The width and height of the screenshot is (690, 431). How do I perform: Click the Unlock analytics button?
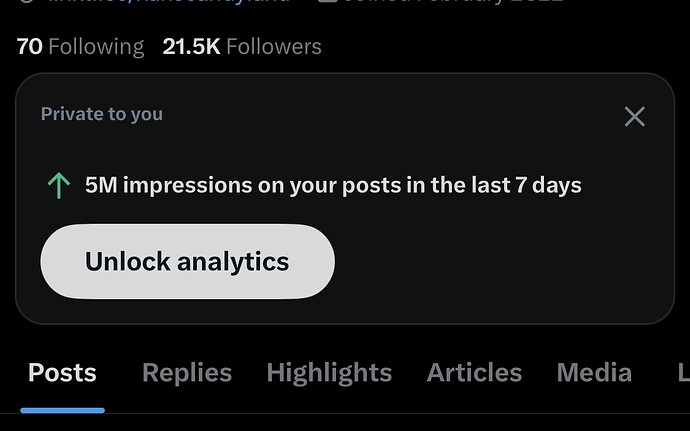point(187,262)
